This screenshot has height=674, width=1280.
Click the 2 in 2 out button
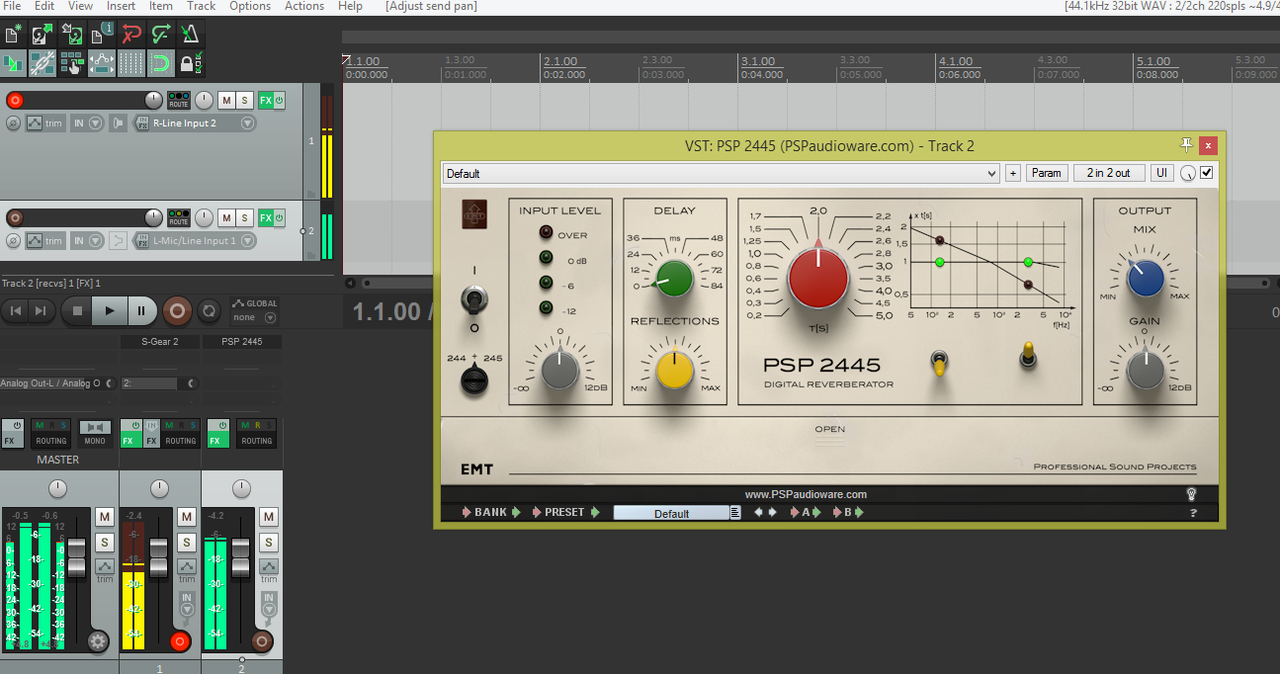(x=1109, y=173)
